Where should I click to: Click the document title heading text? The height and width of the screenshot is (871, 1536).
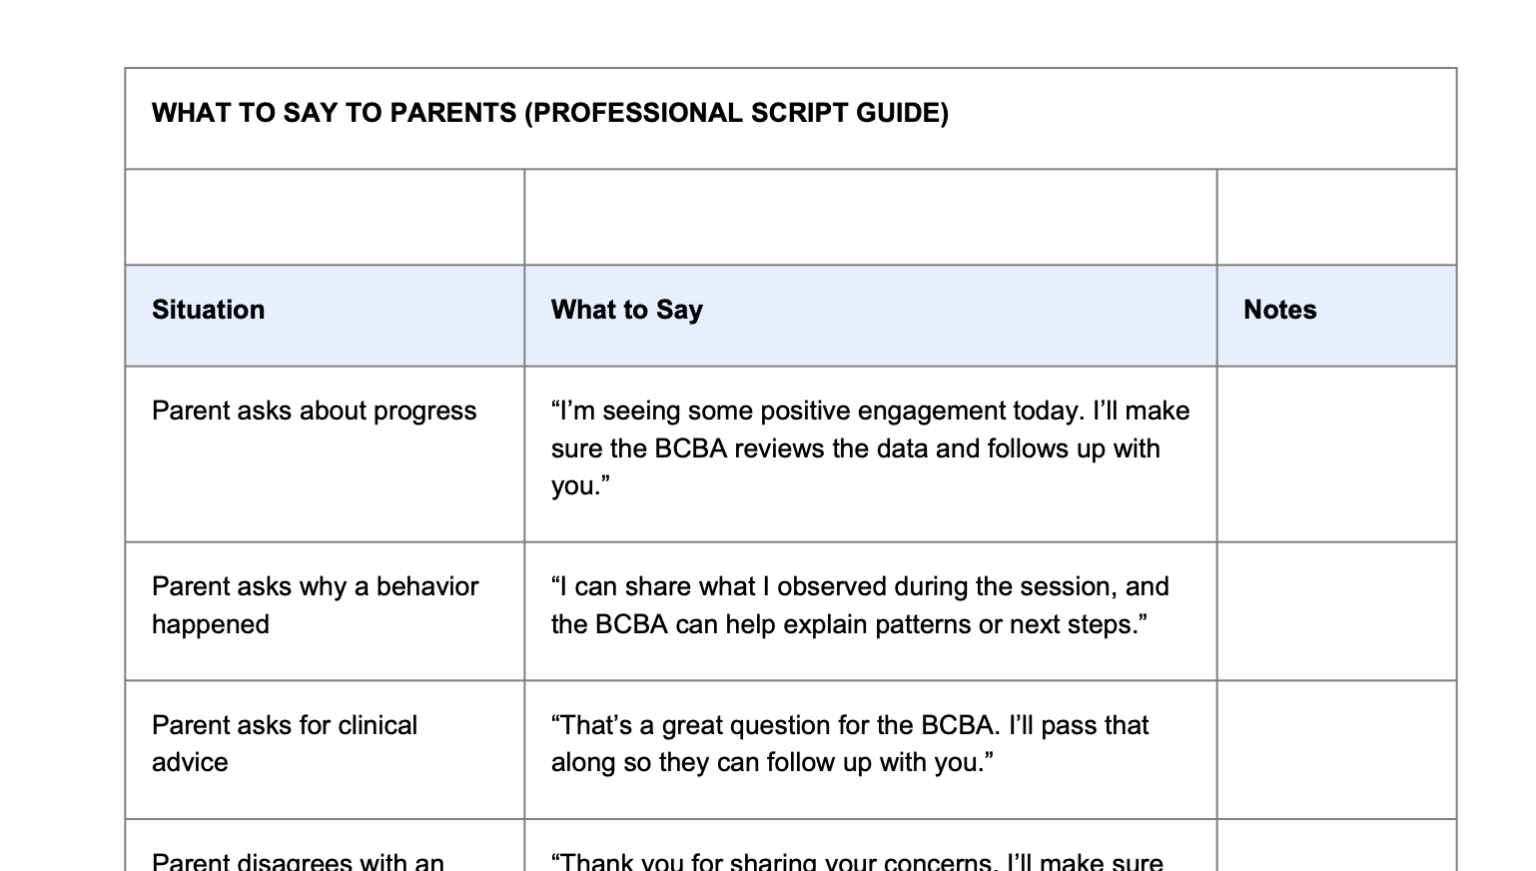(x=550, y=113)
